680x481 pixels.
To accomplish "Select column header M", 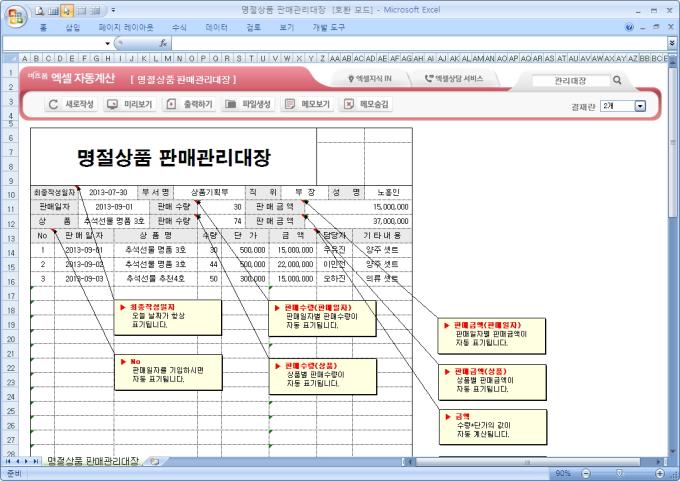I will [167, 58].
